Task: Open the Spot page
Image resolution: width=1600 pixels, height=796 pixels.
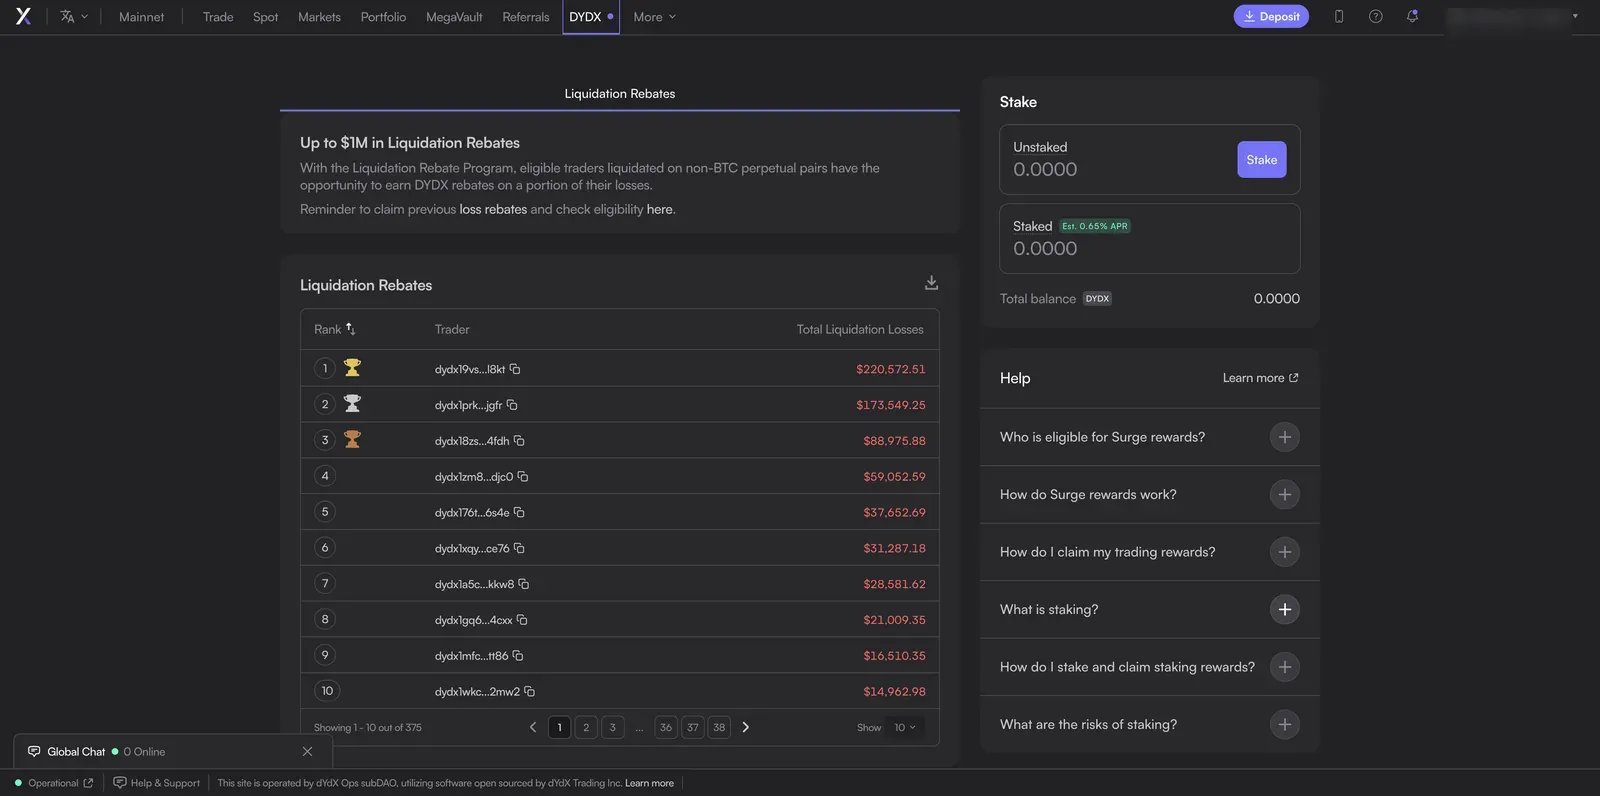Action: coord(266,17)
